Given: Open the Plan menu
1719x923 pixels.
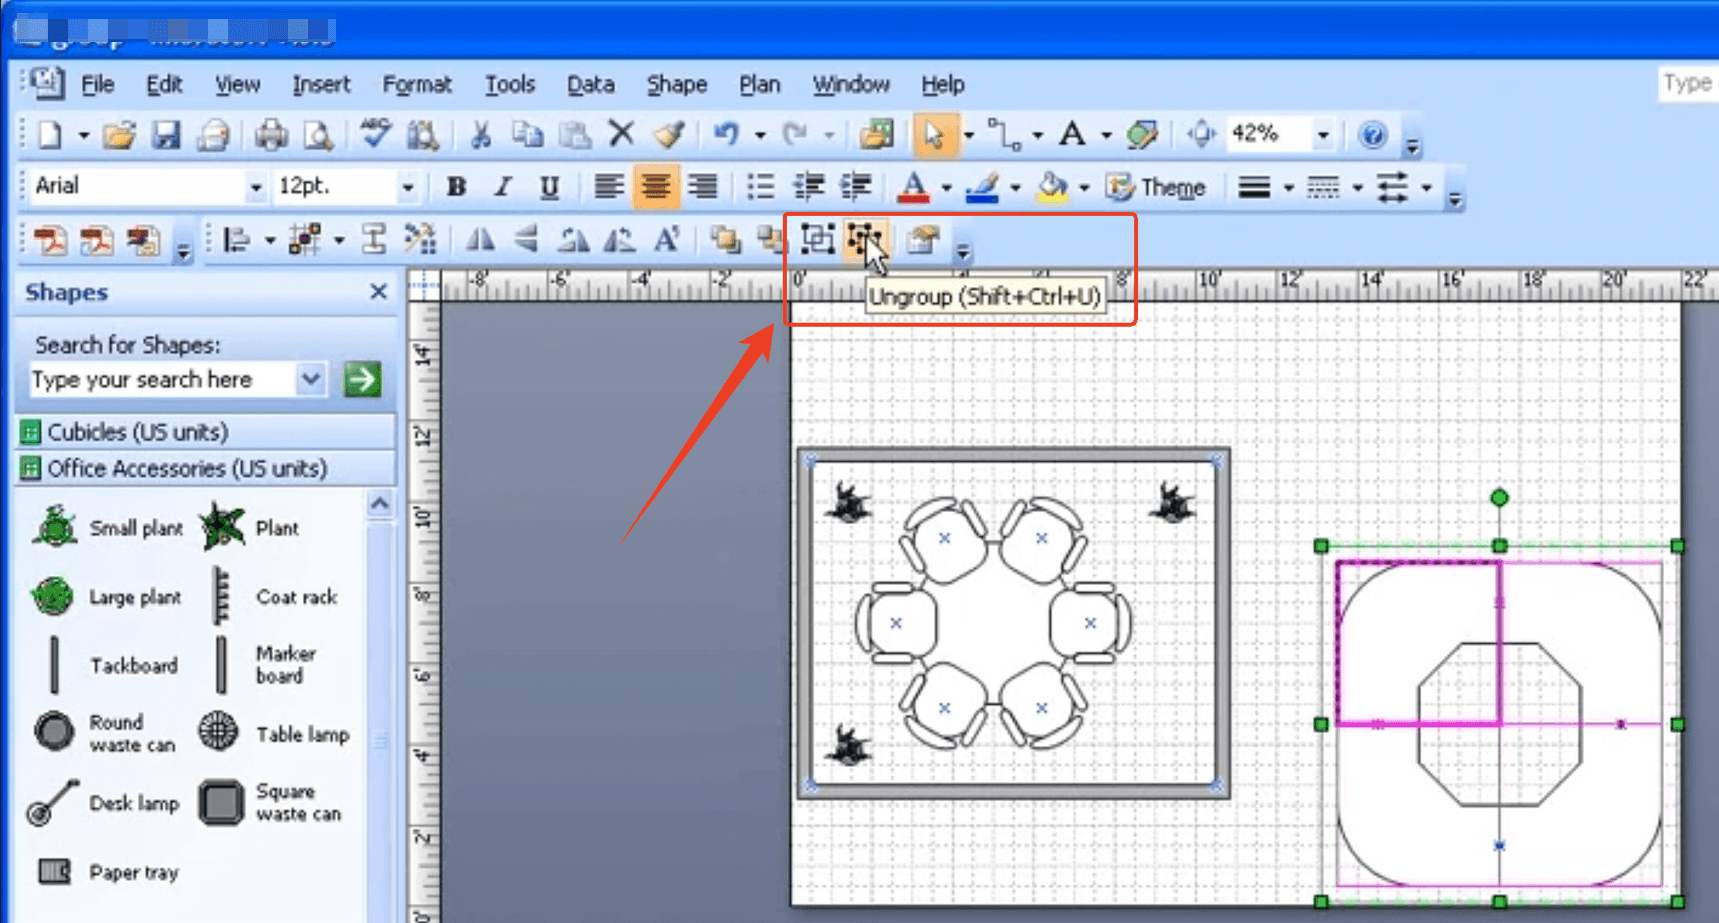Looking at the screenshot, I should pyautogui.click(x=760, y=84).
